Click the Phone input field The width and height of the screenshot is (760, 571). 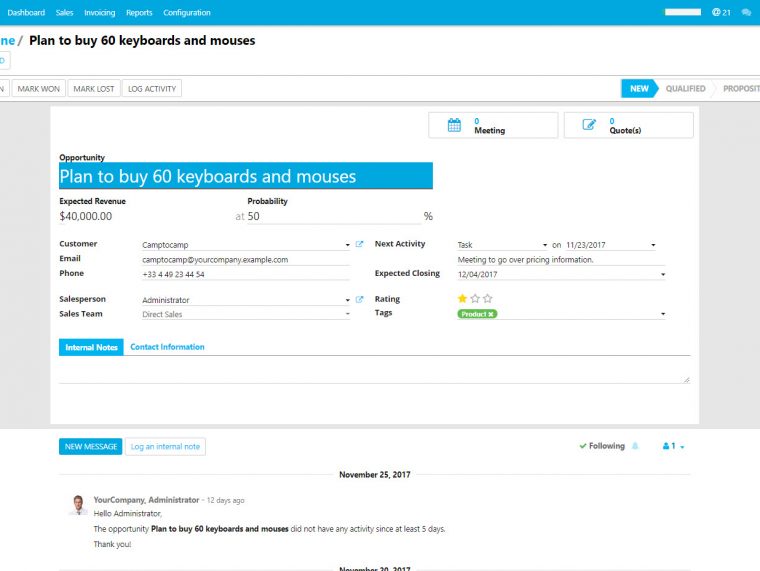pyautogui.click(x=245, y=274)
